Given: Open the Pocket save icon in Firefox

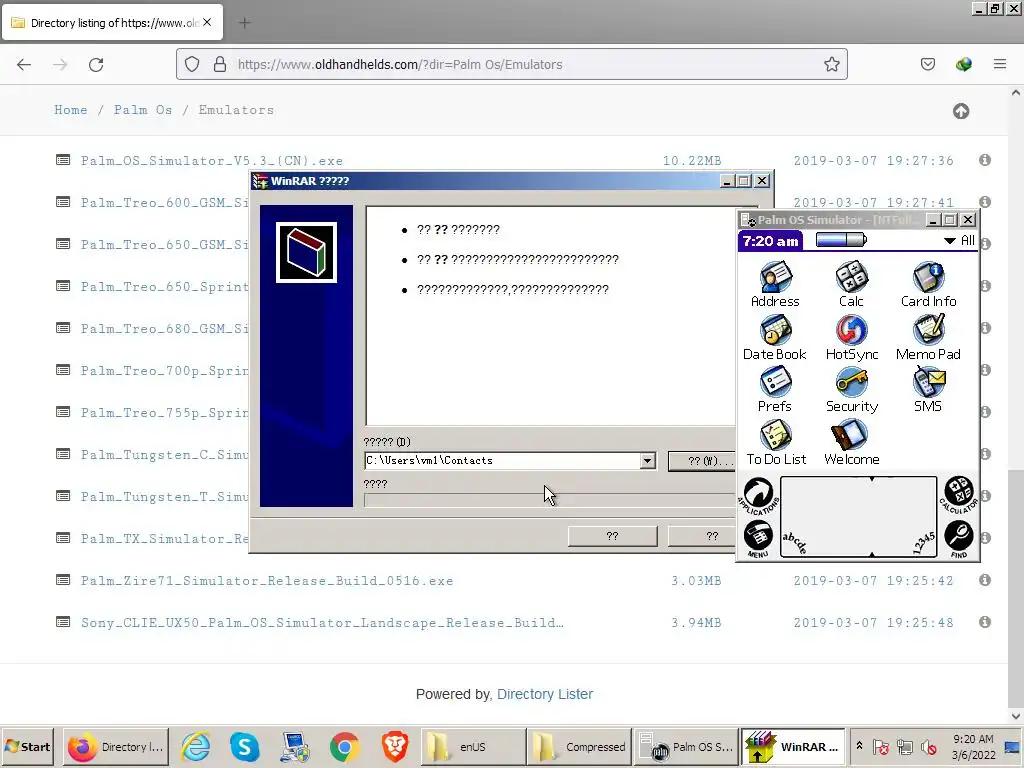Looking at the screenshot, I should pos(927,64).
